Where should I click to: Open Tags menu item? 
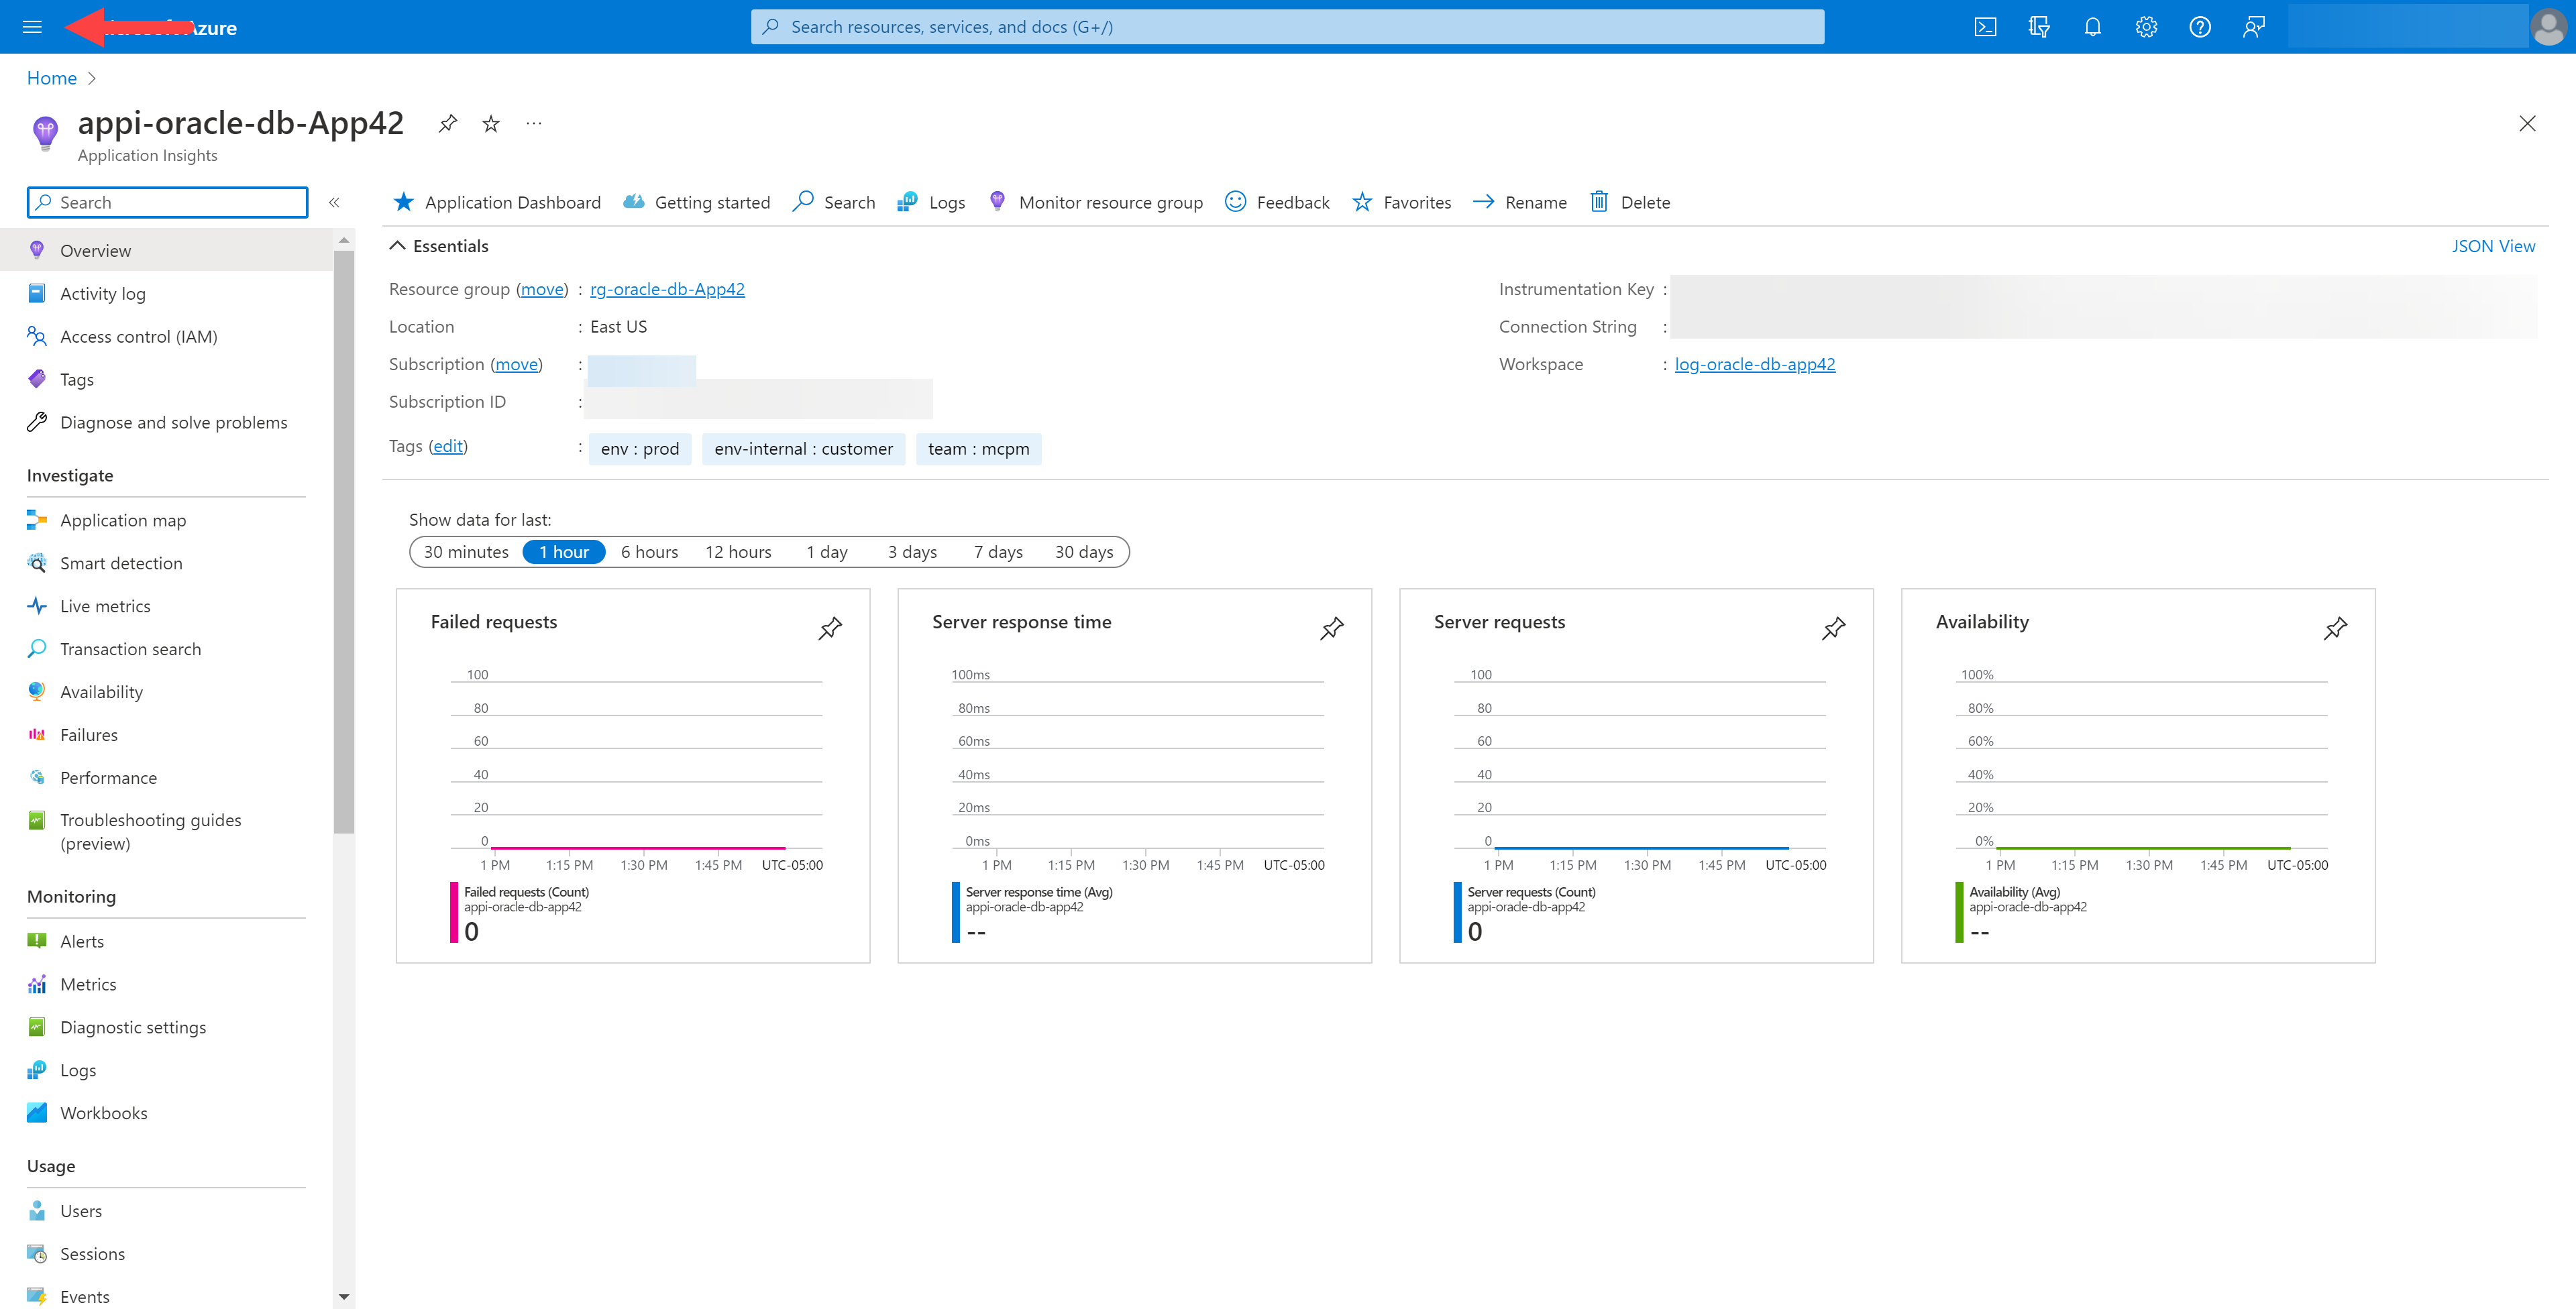pos(166,379)
